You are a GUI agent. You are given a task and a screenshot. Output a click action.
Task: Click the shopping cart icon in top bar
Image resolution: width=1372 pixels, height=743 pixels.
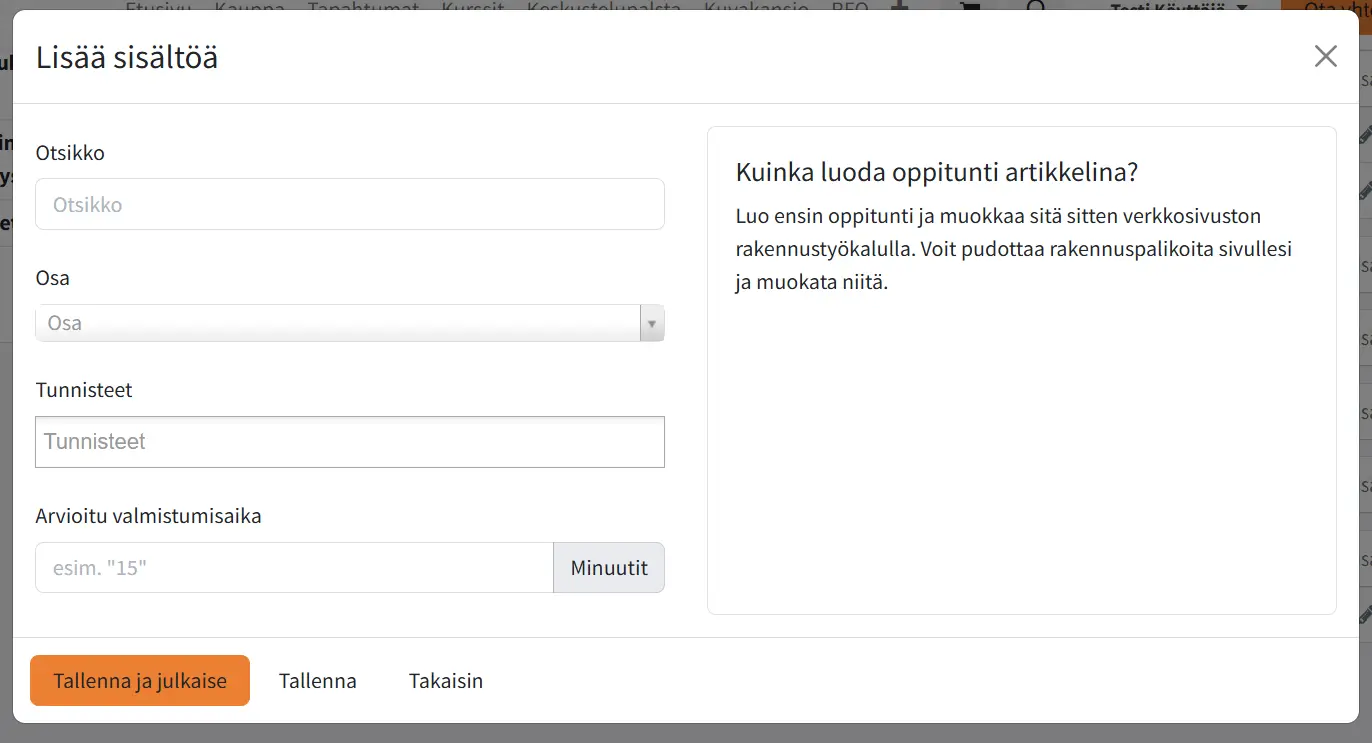tap(968, 6)
